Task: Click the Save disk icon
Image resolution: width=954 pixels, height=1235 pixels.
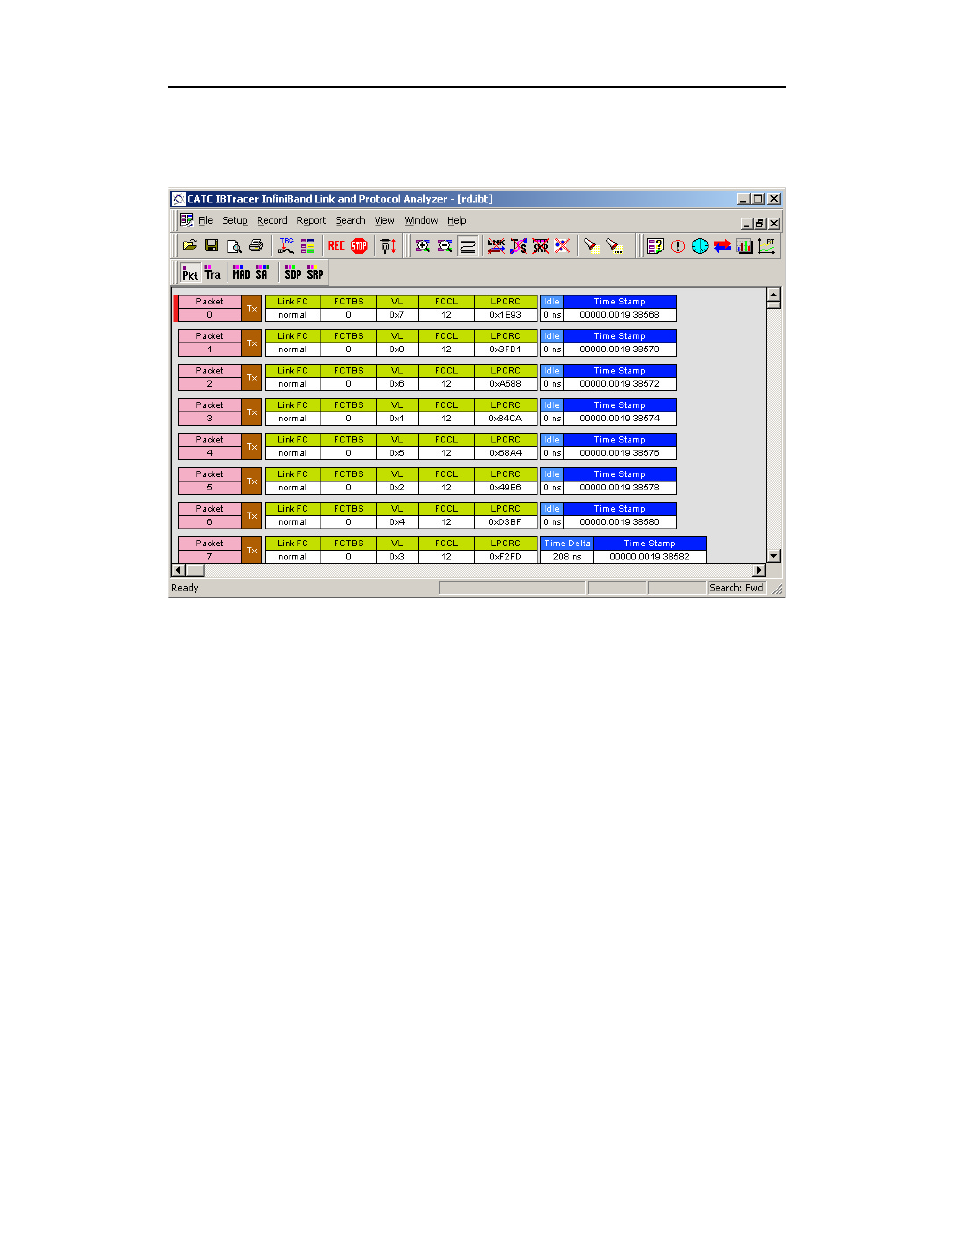Action: point(211,246)
